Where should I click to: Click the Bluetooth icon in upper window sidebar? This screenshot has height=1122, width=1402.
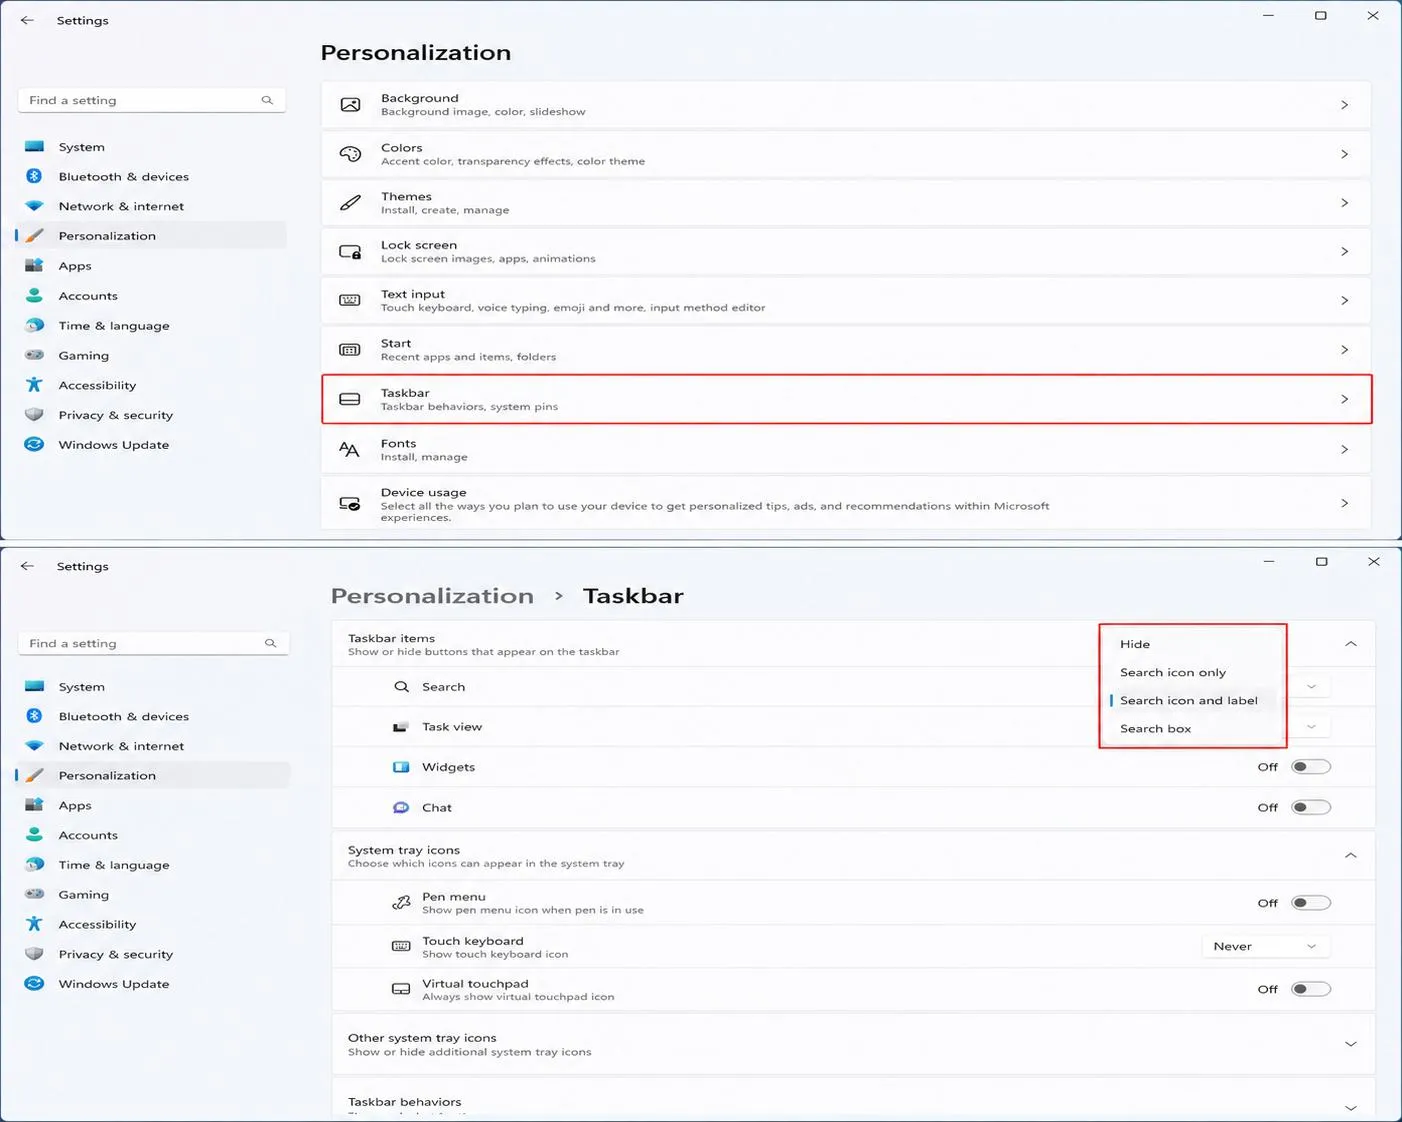pos(34,176)
